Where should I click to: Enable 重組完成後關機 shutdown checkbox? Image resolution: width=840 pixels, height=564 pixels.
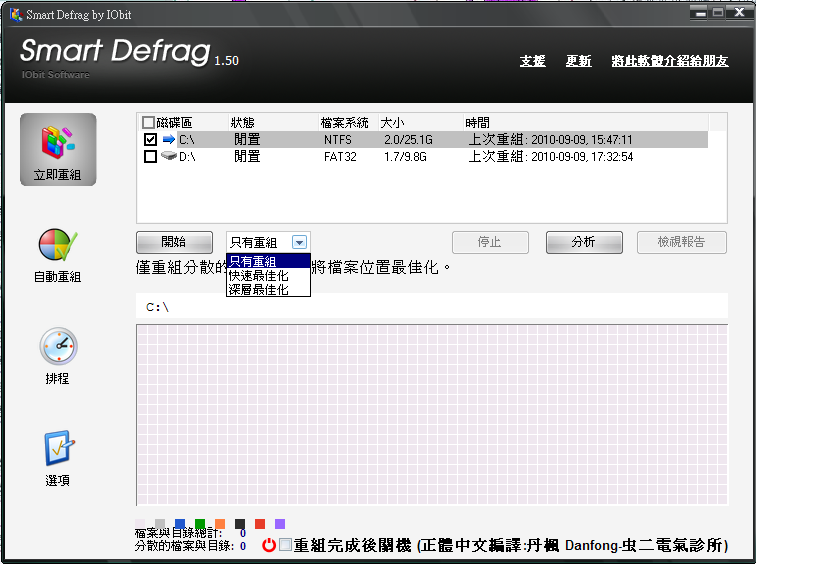286,545
